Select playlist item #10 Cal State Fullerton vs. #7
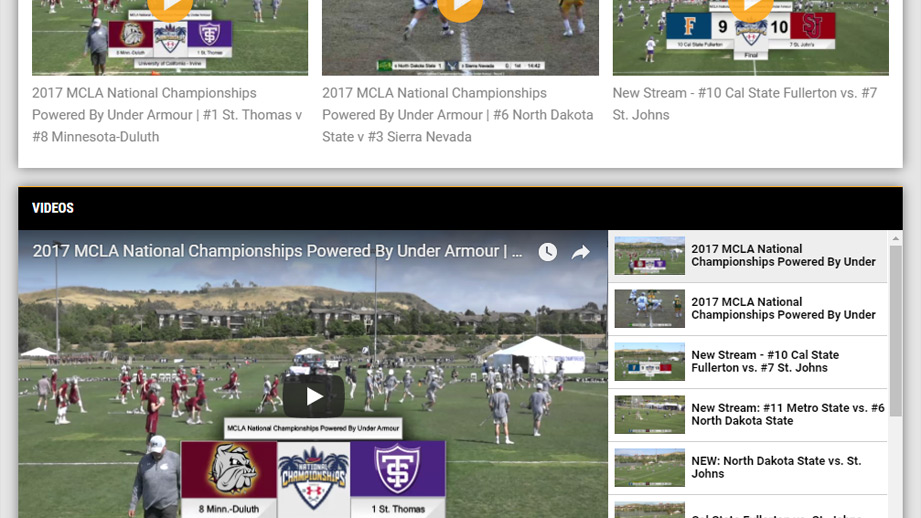921x518 pixels. [x=748, y=362]
